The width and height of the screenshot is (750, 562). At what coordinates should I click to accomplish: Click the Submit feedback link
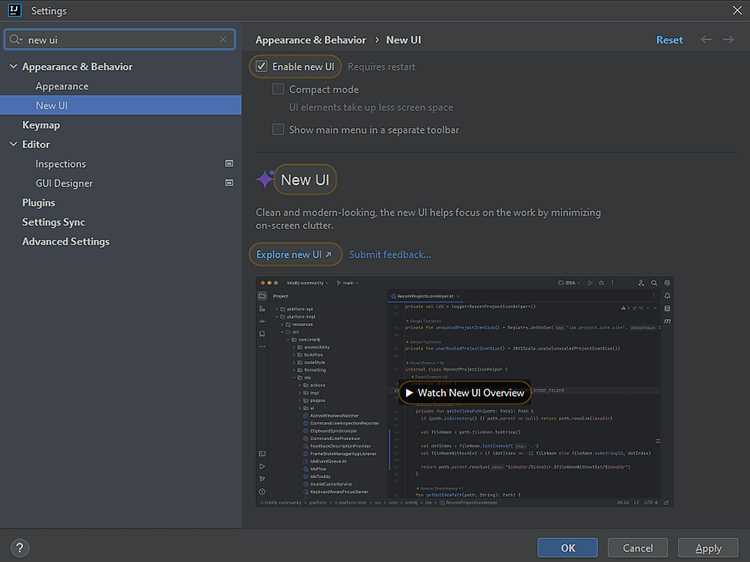coord(390,254)
